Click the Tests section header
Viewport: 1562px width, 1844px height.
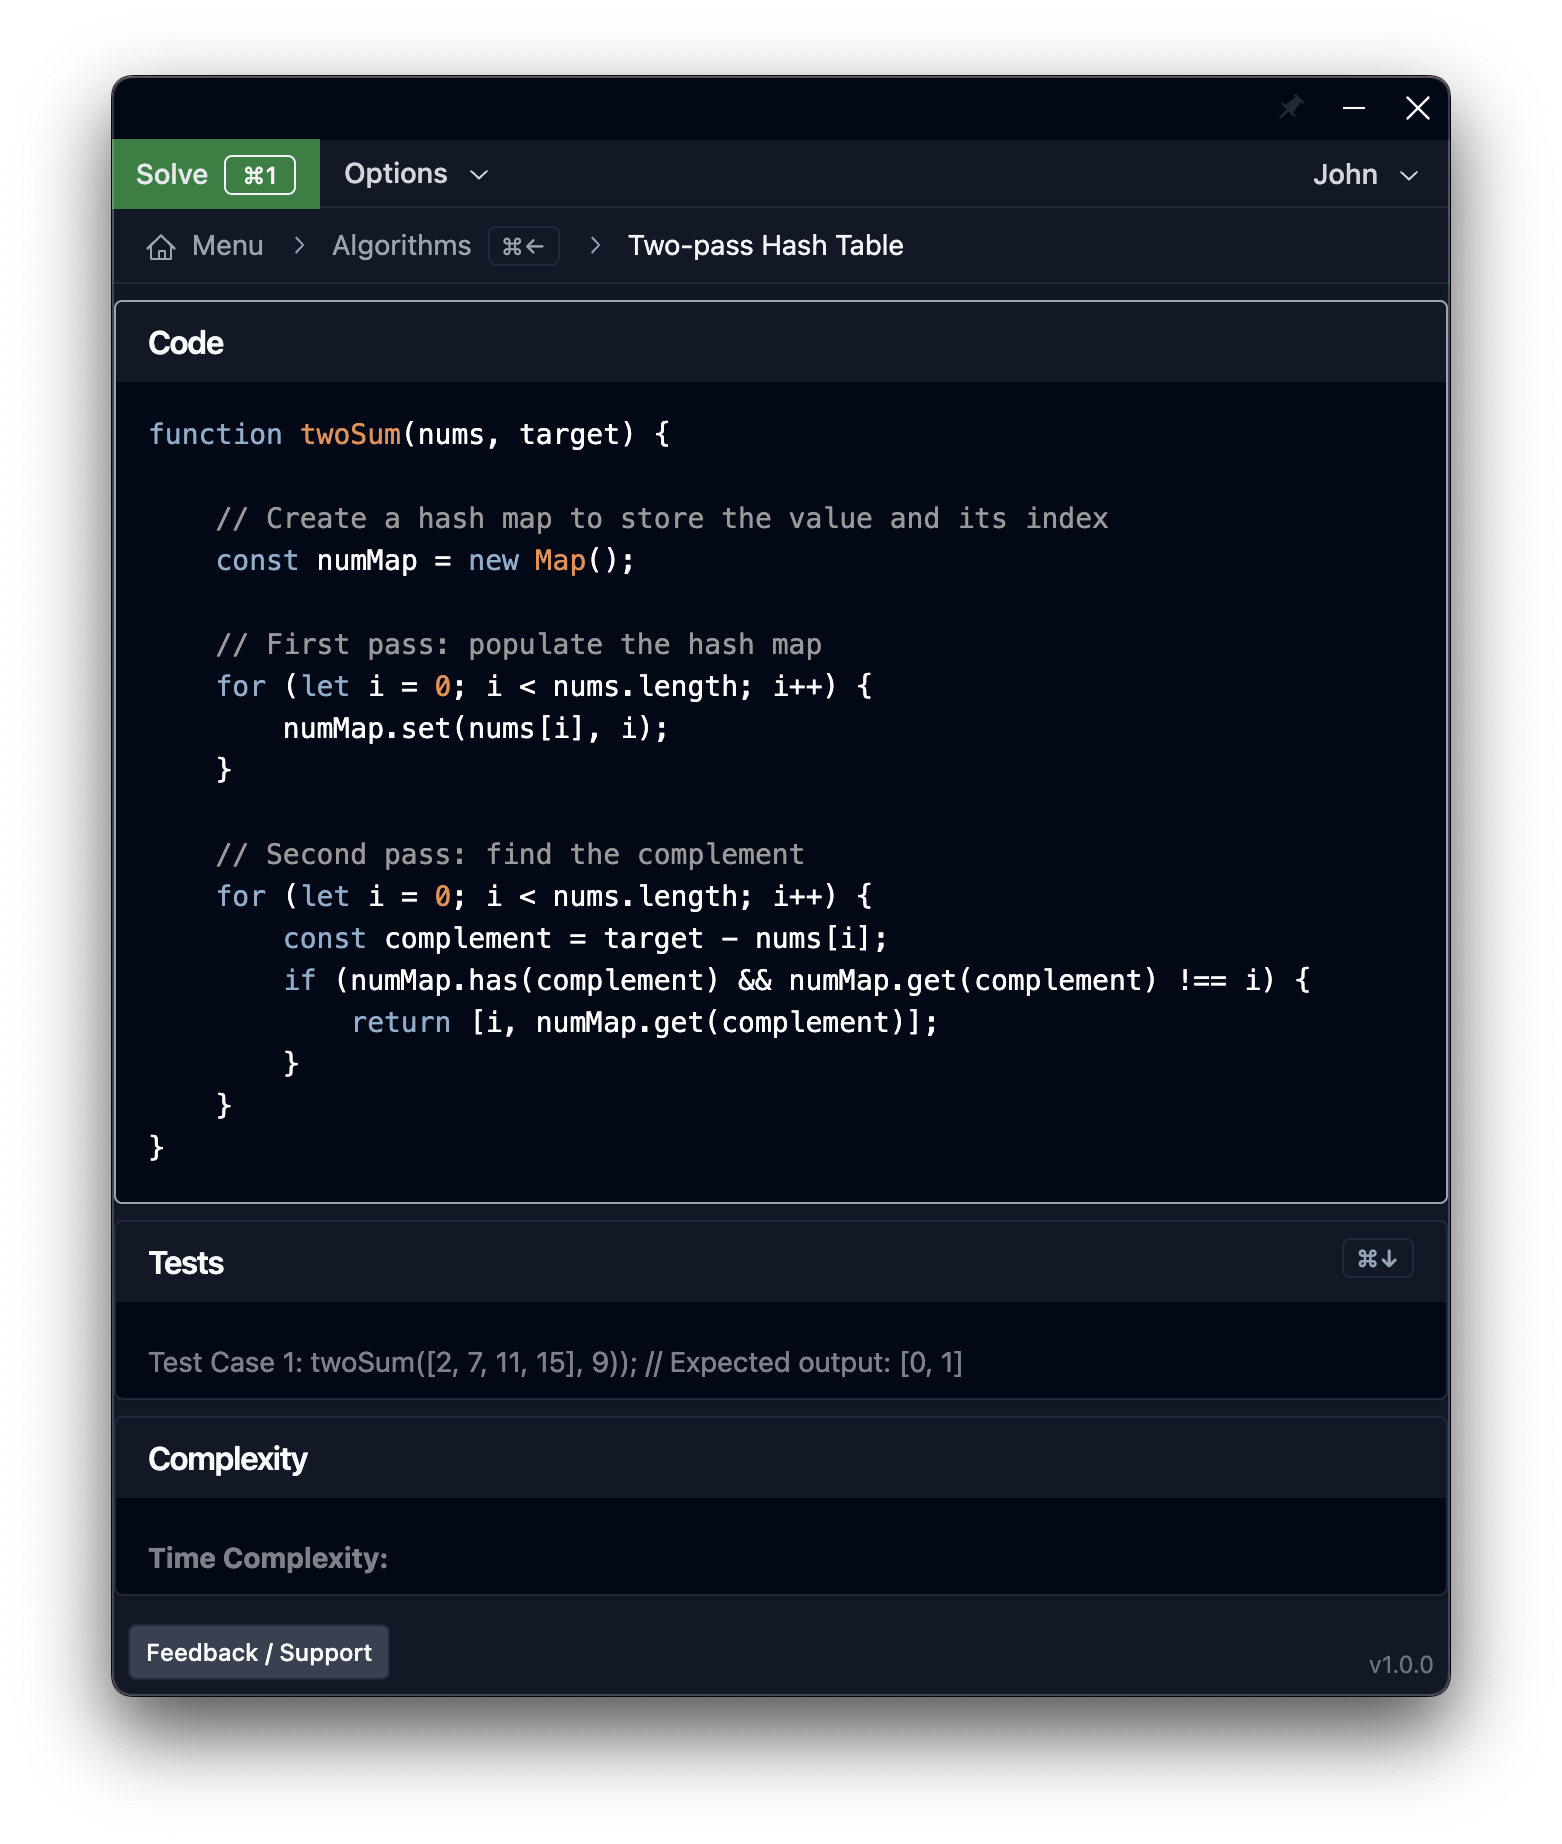point(781,1262)
